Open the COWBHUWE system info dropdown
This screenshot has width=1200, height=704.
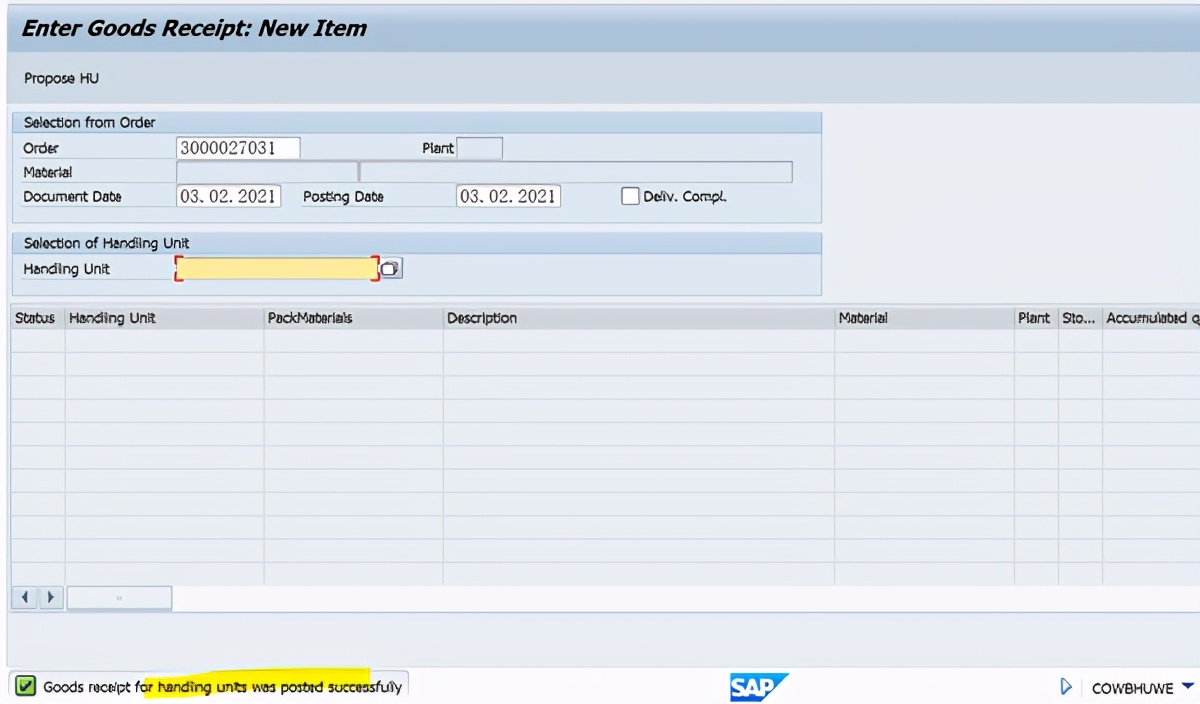[1188, 686]
